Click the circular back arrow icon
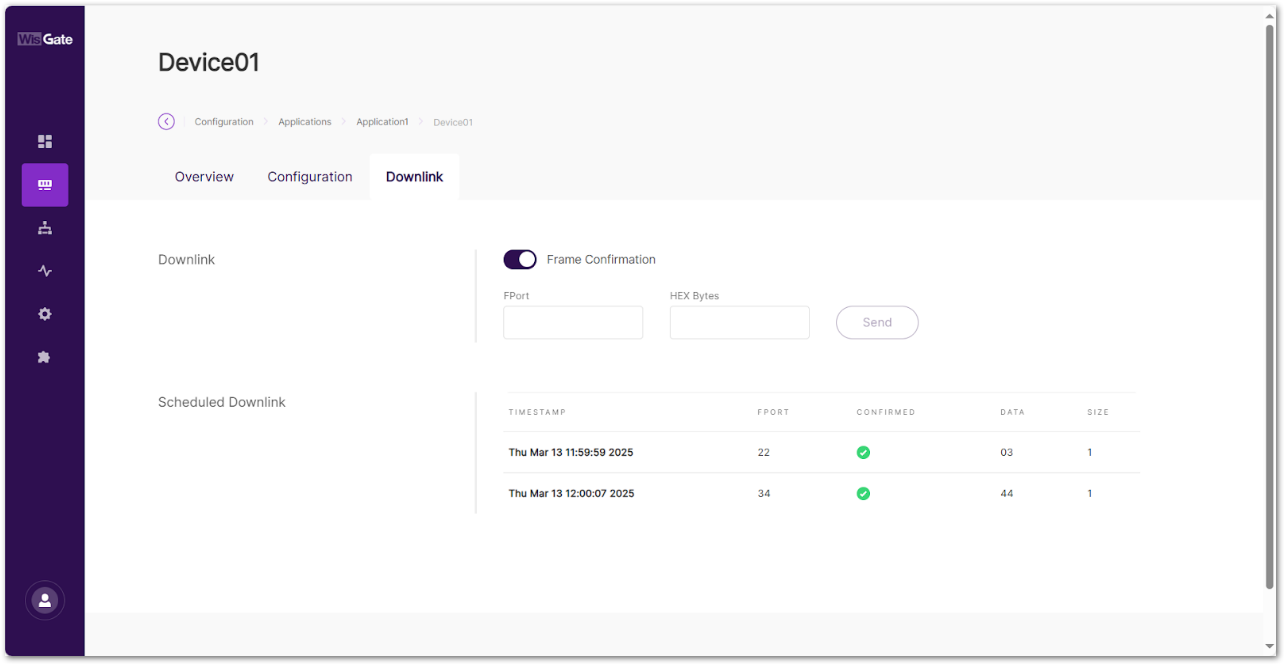 (x=166, y=122)
